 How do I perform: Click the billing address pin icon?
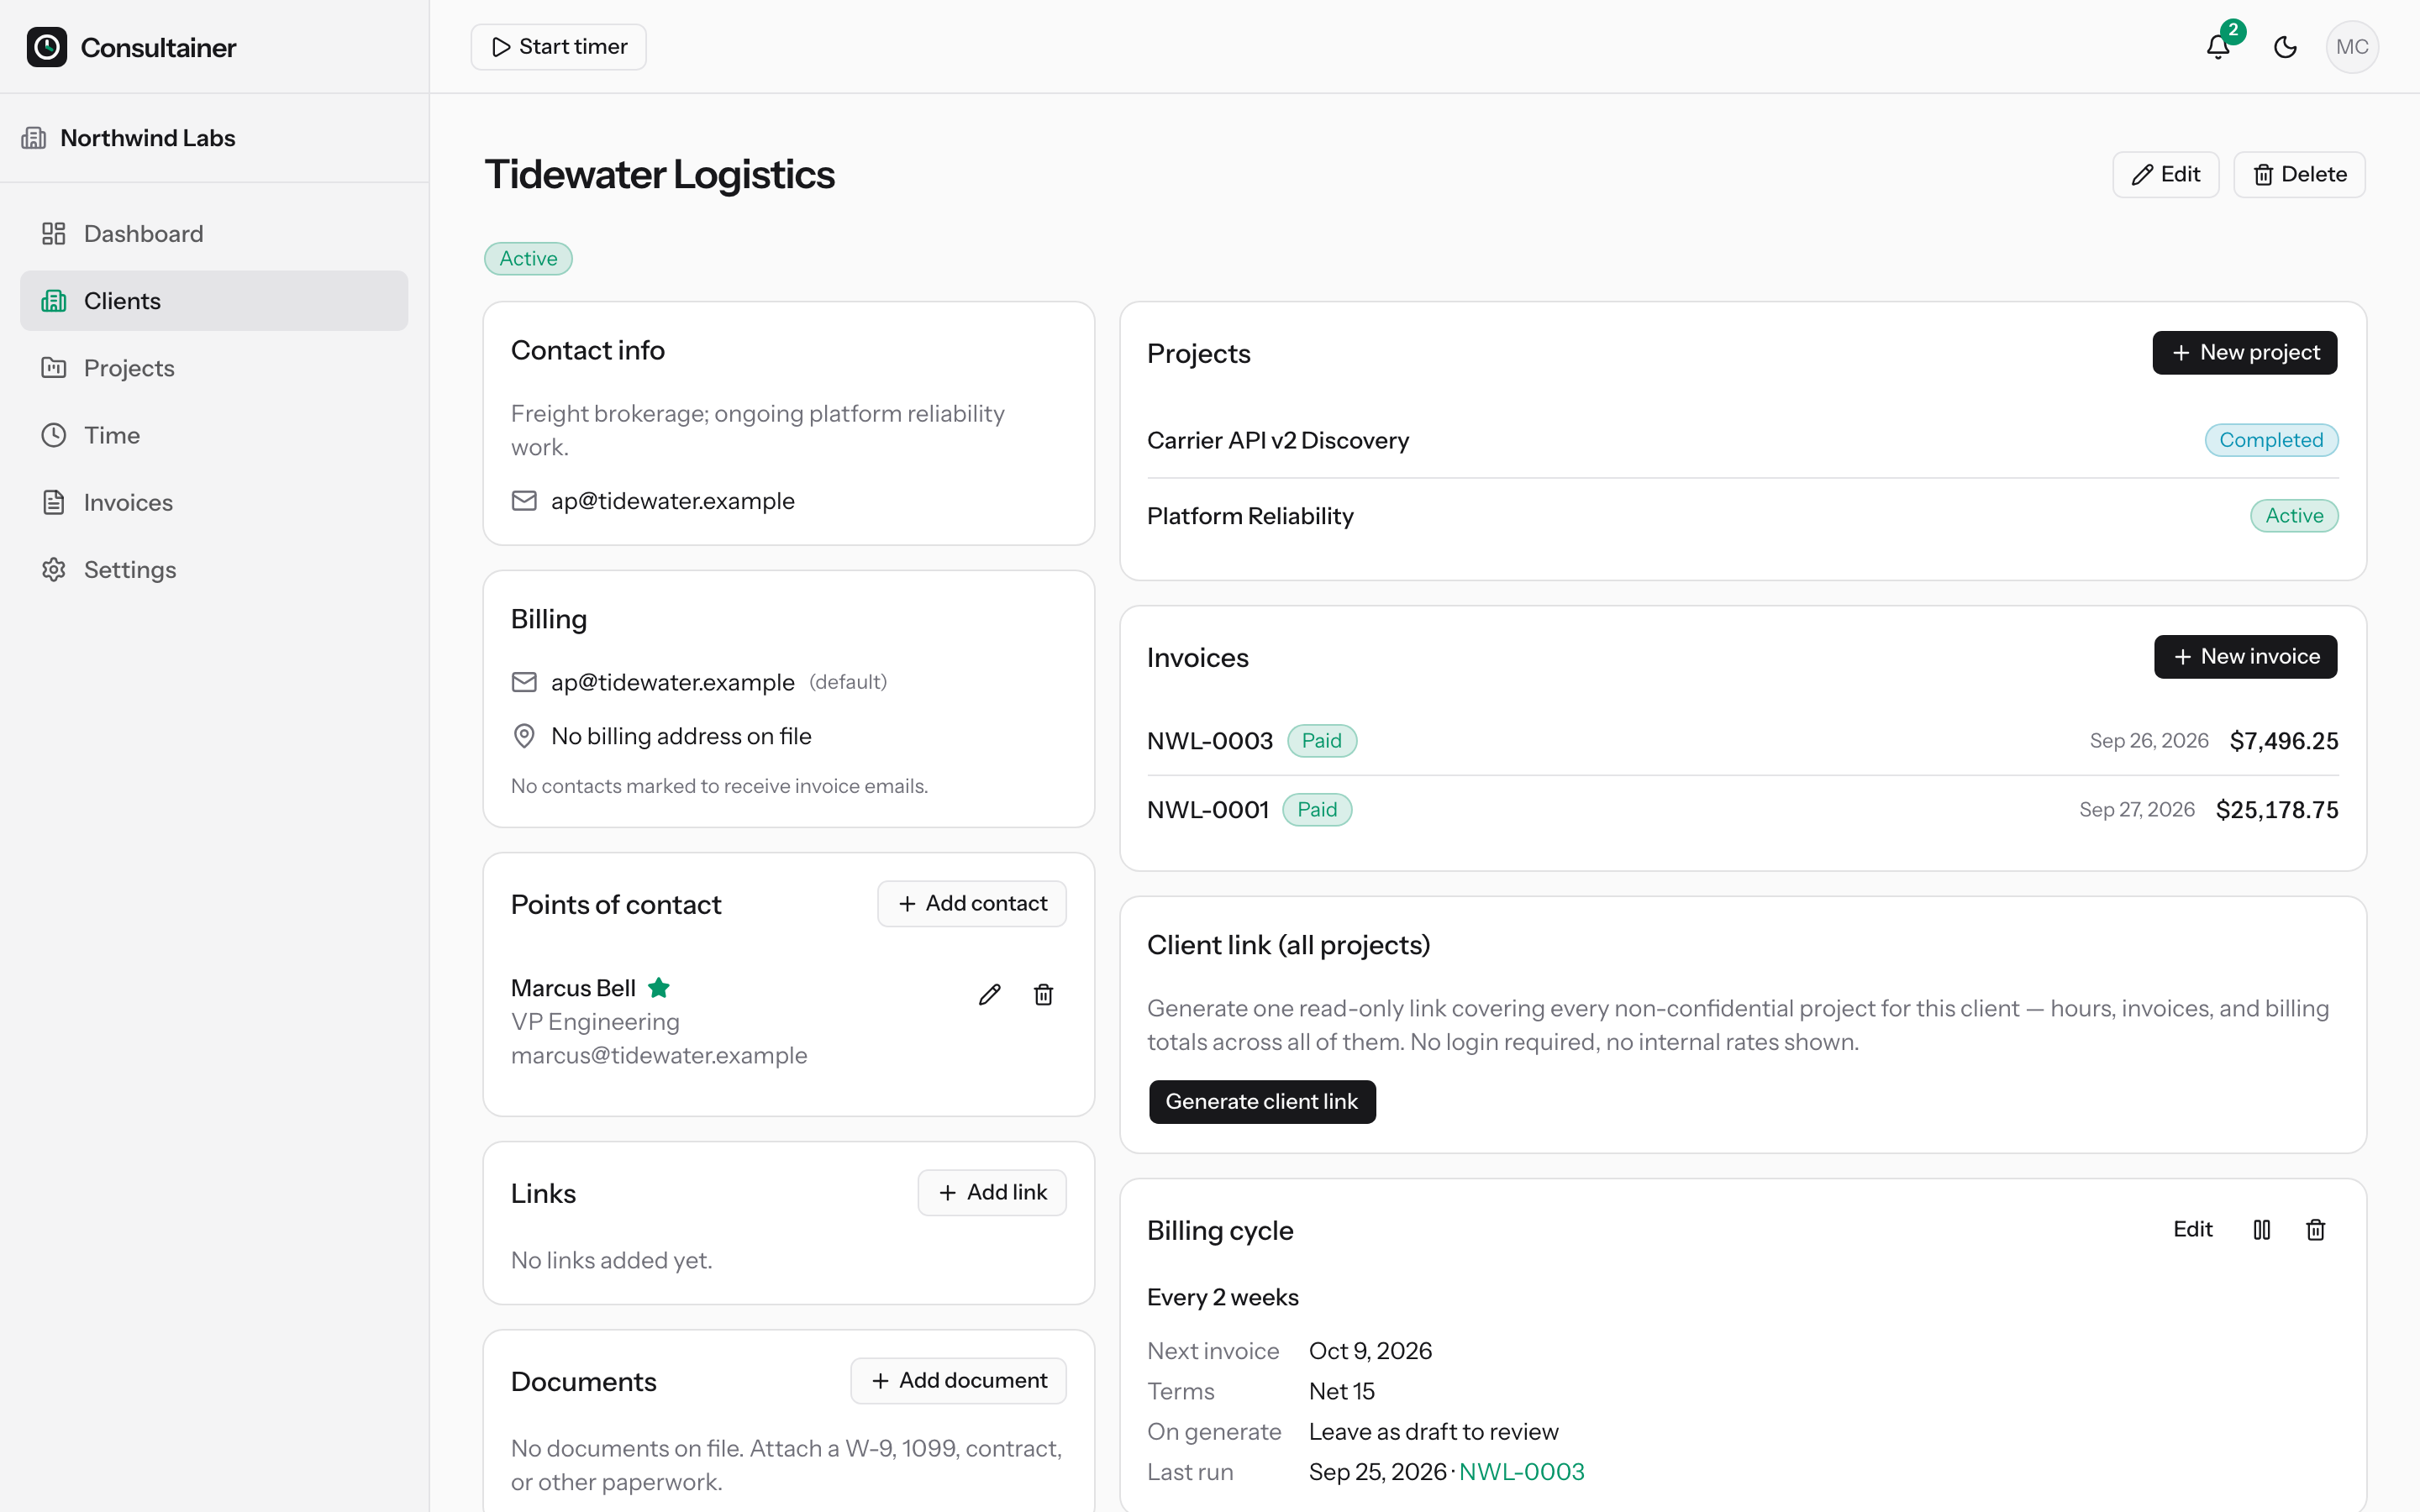(524, 736)
